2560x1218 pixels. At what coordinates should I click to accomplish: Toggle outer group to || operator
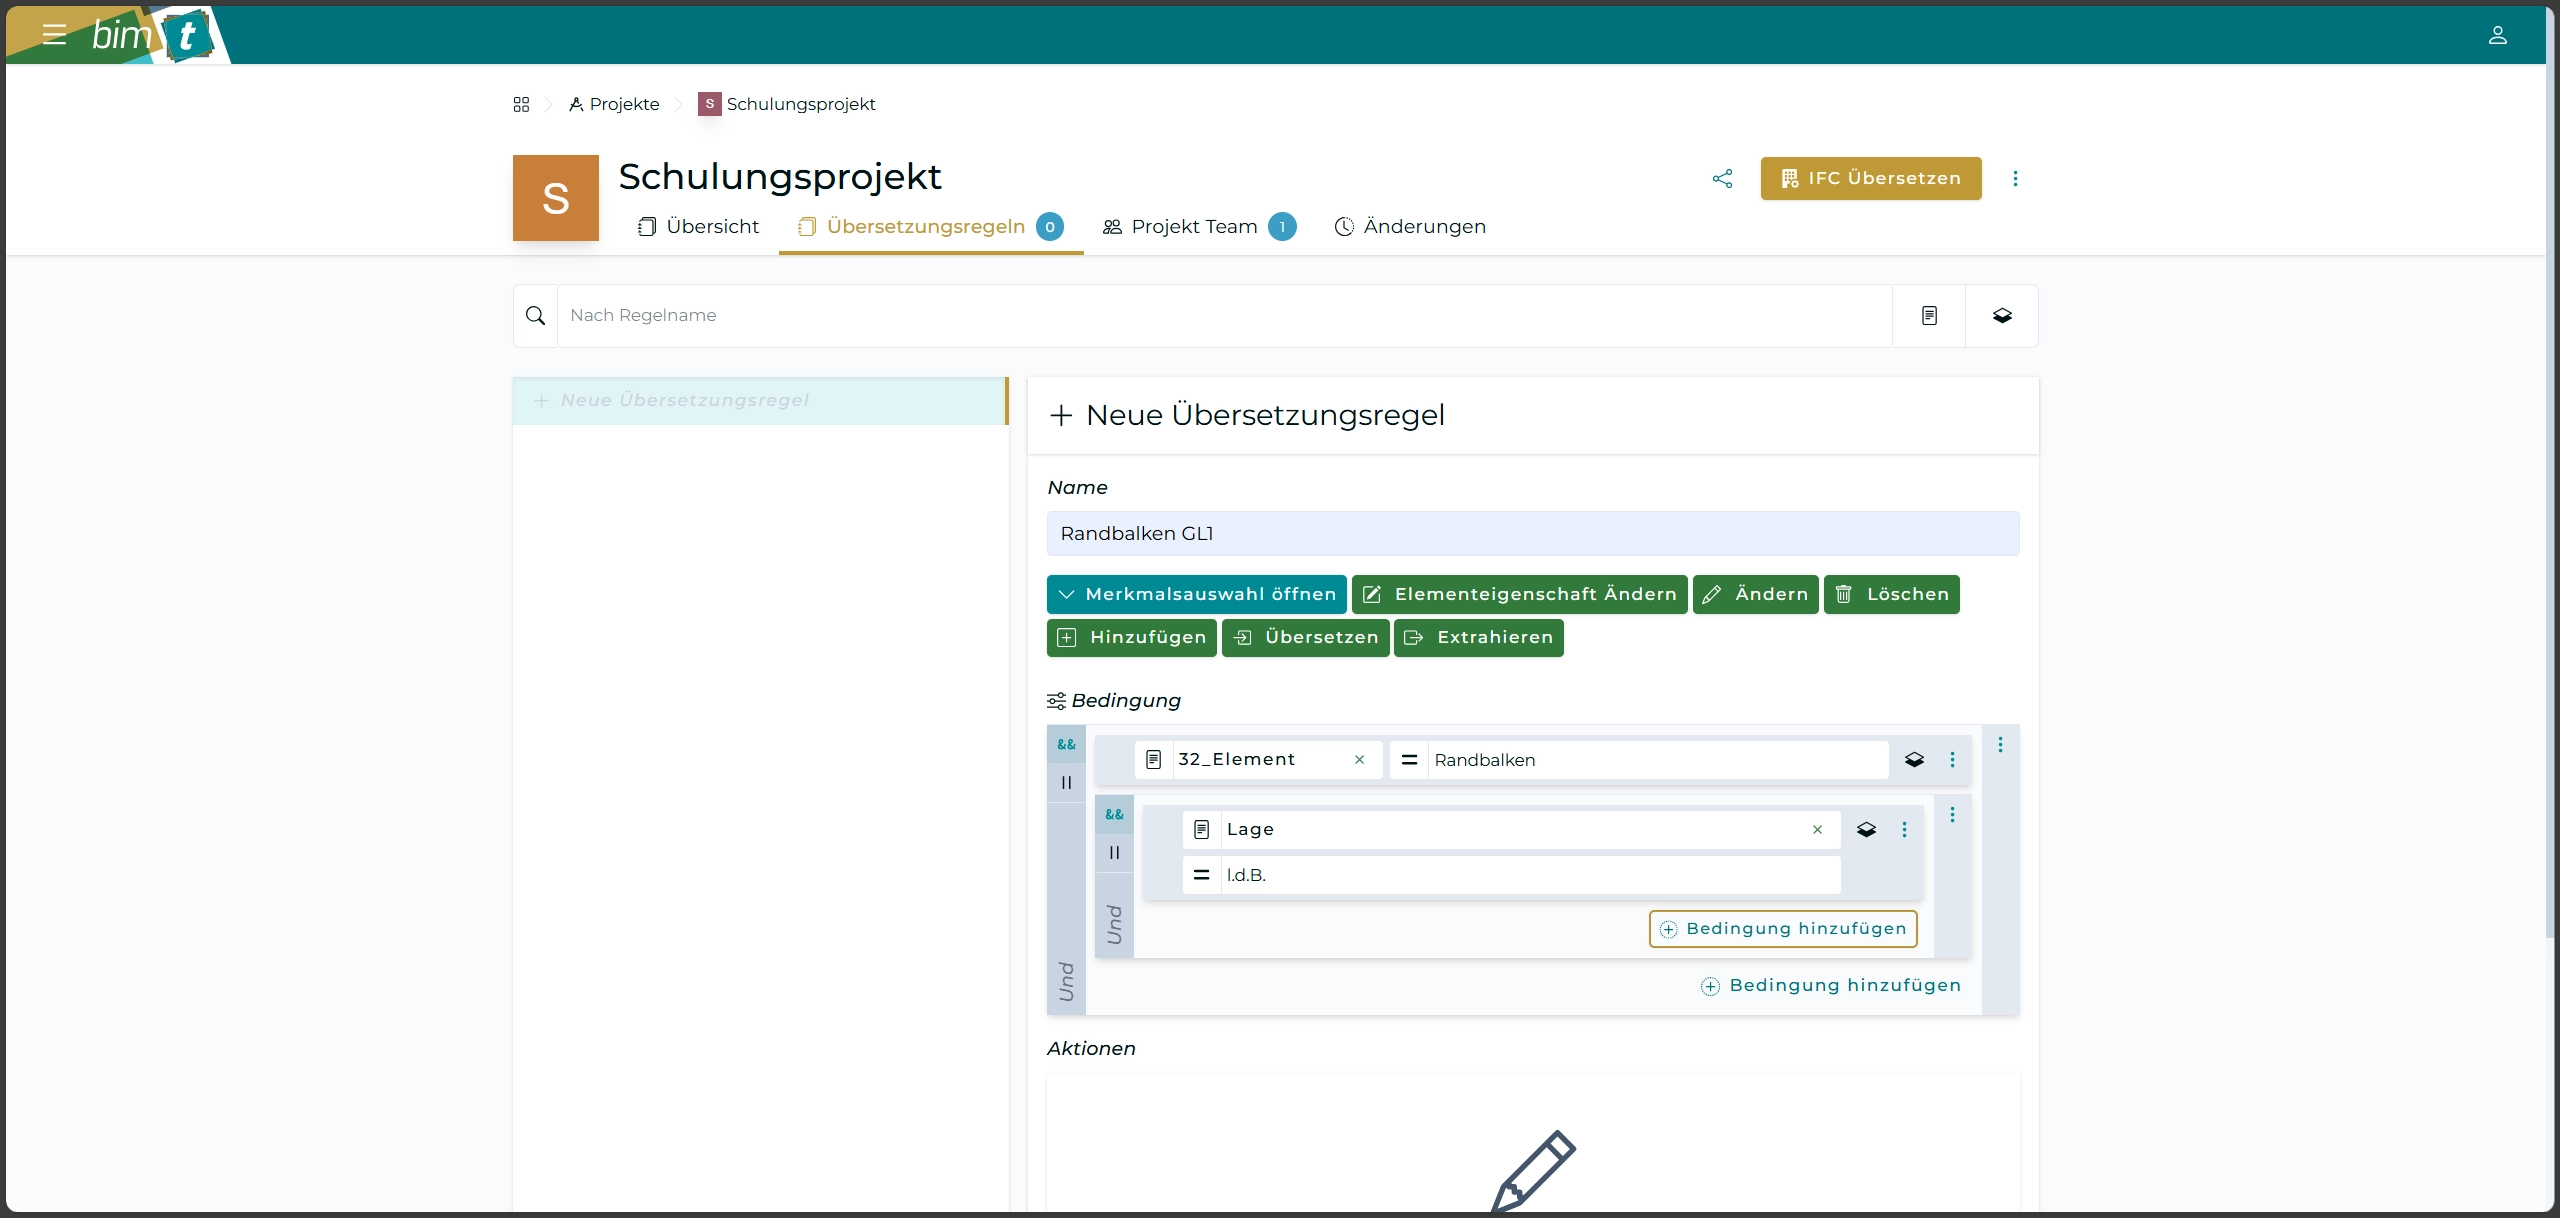1066,783
